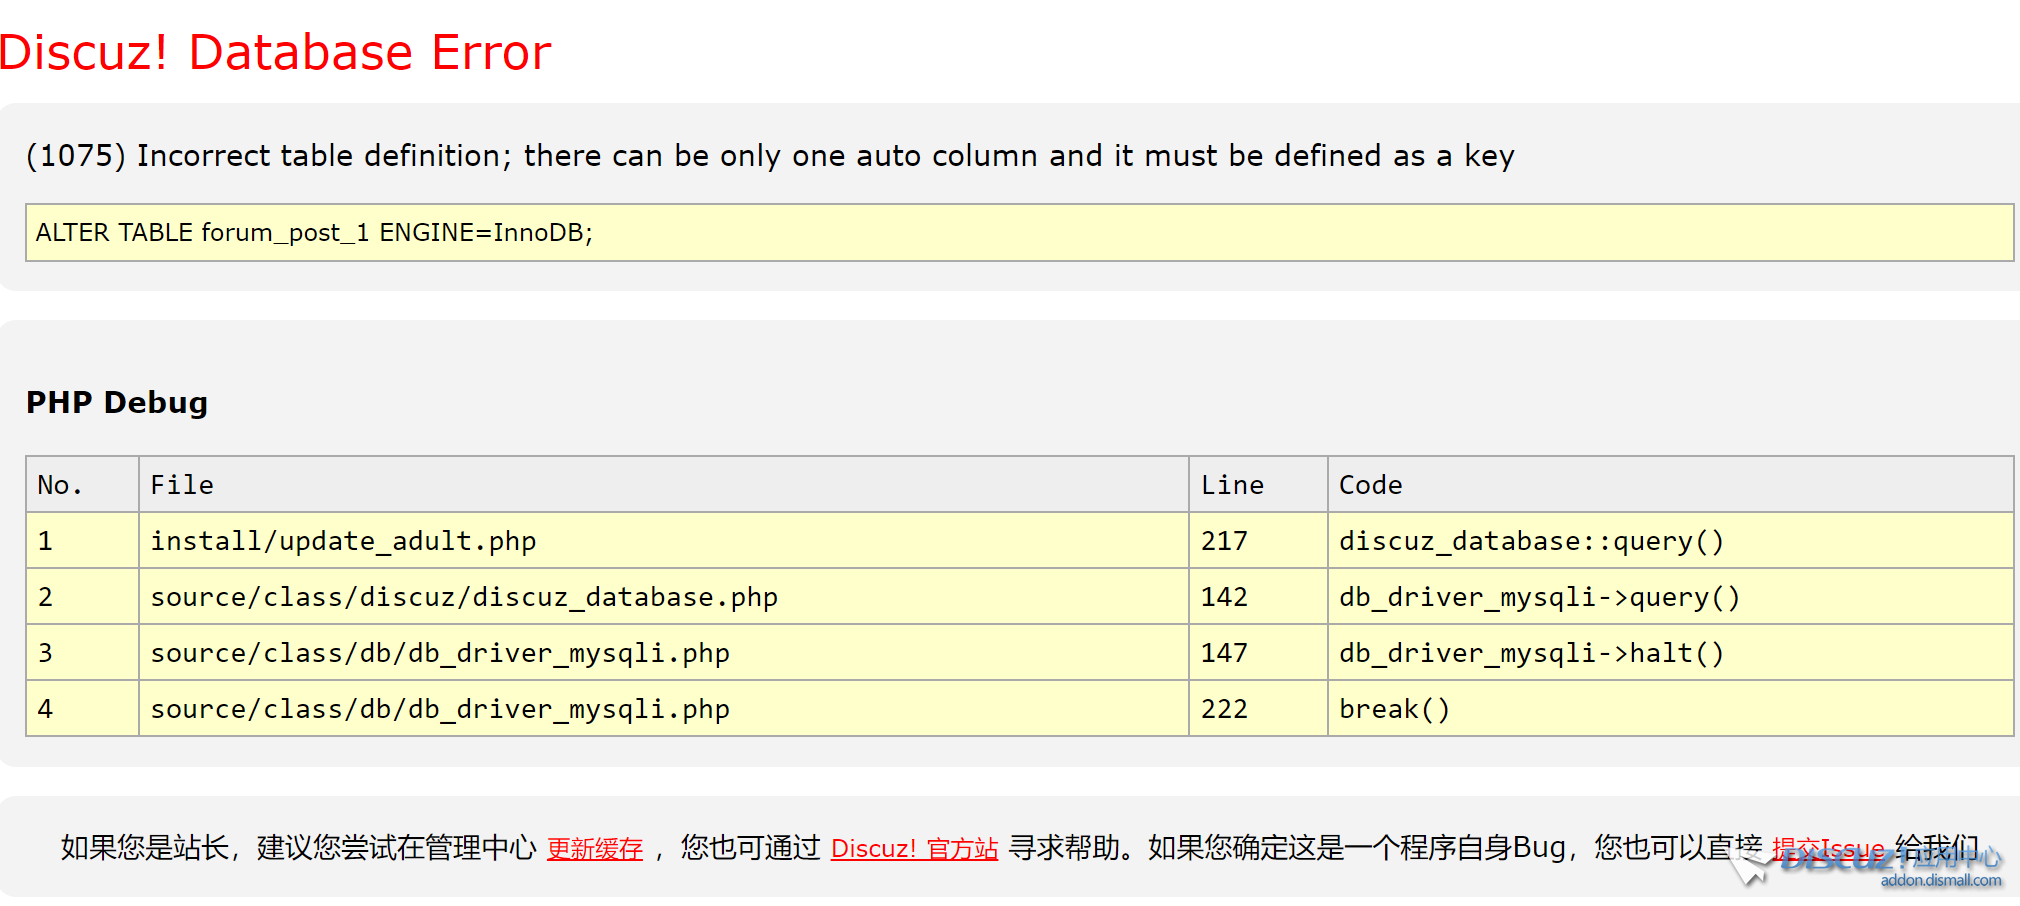Select the 1075 error message text
The image size is (2020, 906).
(x=769, y=156)
